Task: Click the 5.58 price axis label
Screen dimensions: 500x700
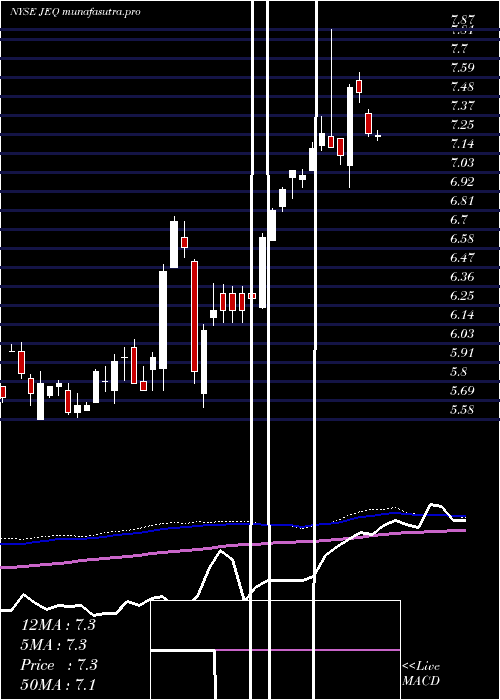Action: pyautogui.click(x=462, y=410)
